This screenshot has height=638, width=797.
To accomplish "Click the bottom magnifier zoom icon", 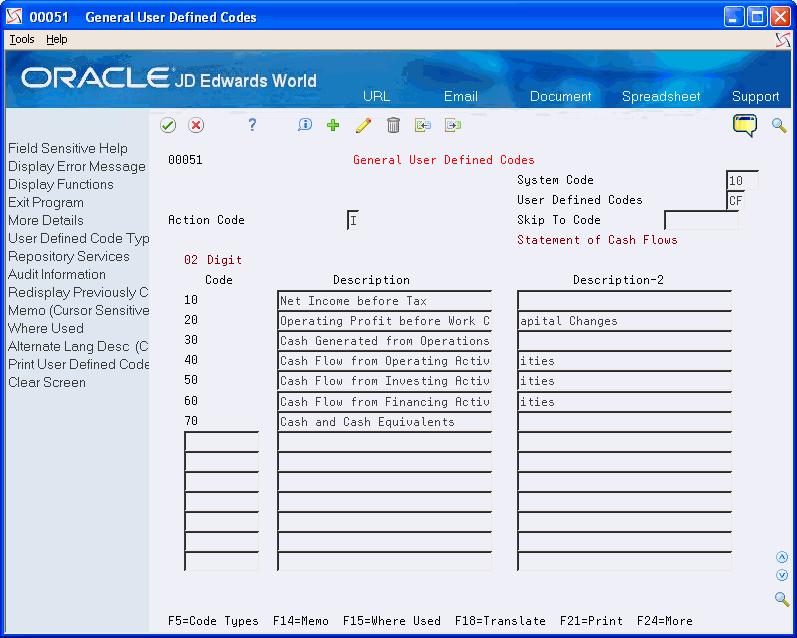I will pos(782,599).
